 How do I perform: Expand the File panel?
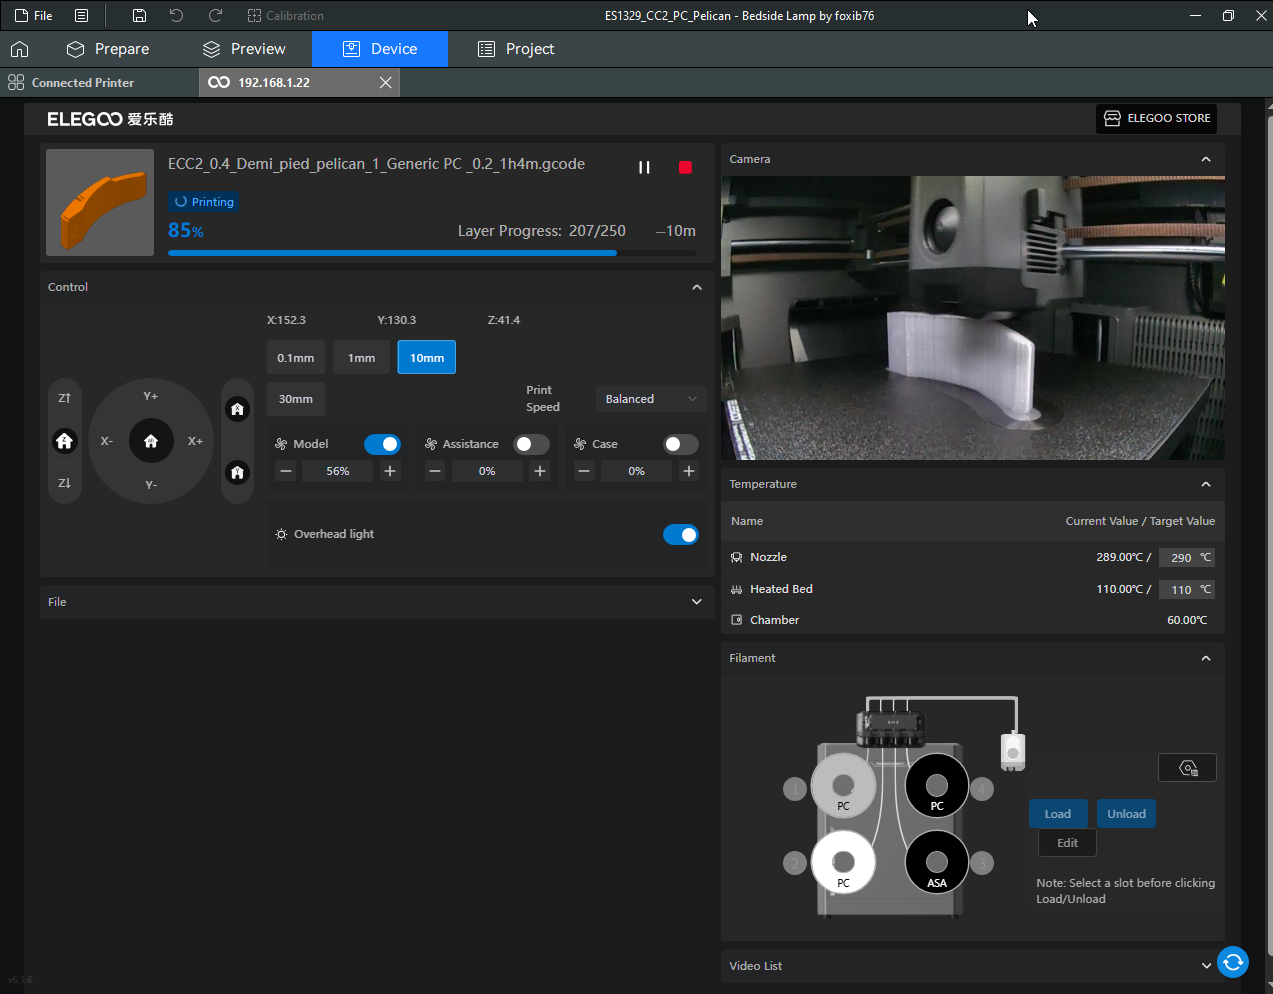pos(696,602)
